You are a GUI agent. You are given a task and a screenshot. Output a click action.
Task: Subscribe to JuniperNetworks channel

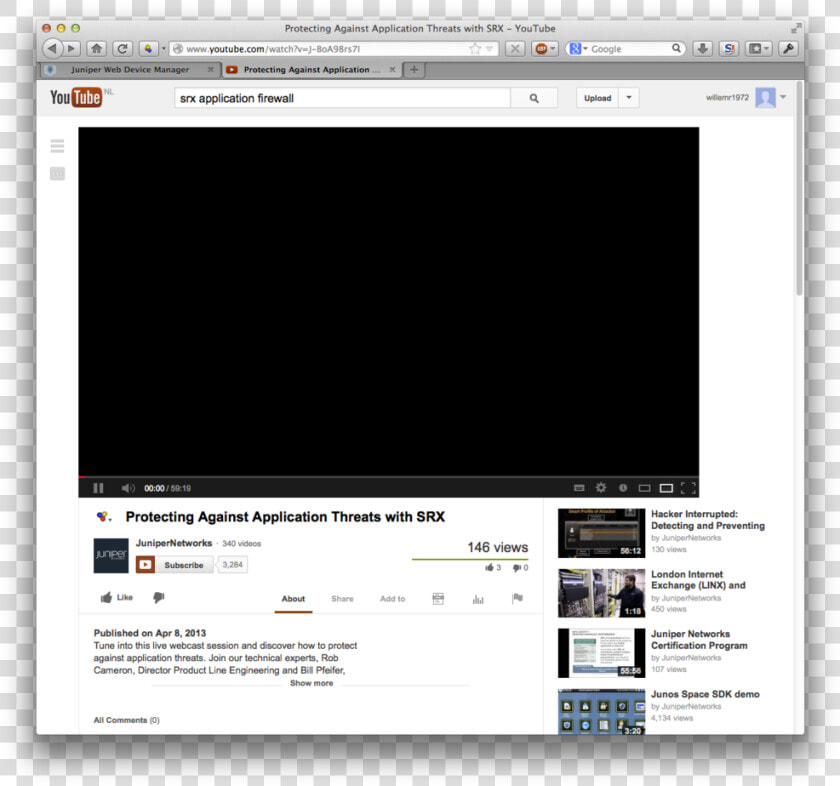[174, 565]
